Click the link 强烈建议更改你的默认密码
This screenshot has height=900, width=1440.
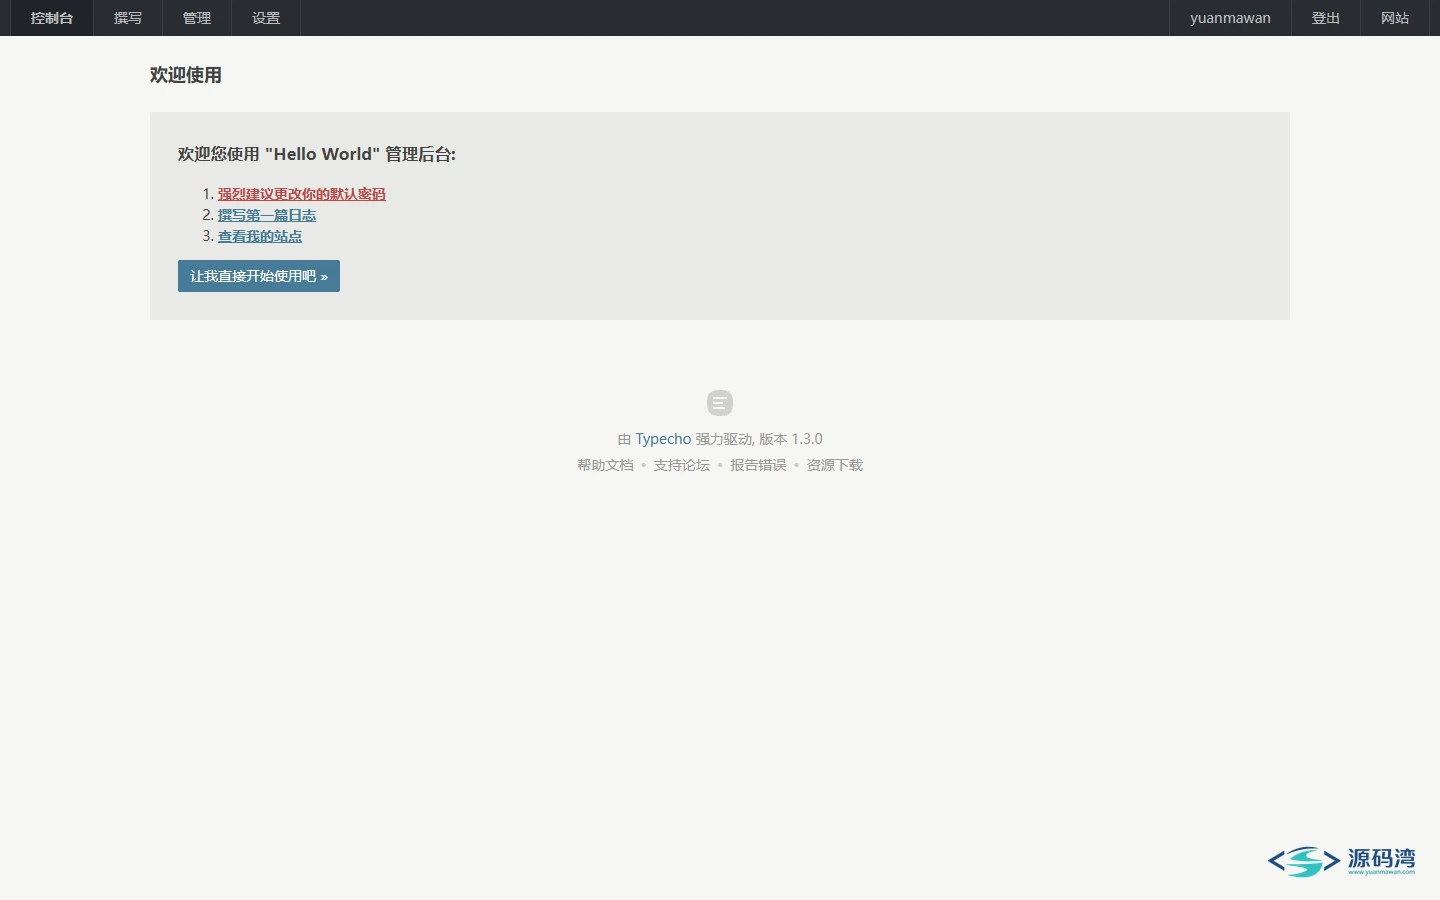(302, 194)
